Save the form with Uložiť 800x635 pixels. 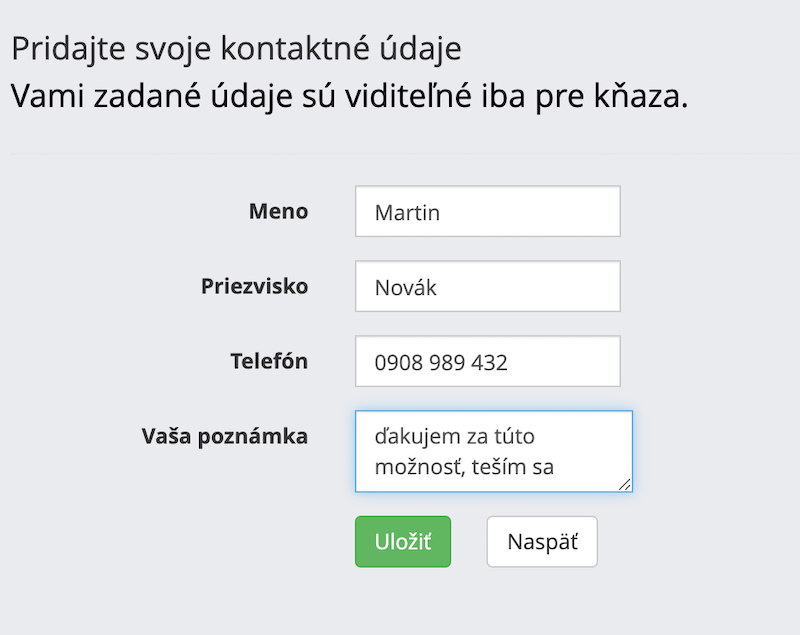click(403, 542)
